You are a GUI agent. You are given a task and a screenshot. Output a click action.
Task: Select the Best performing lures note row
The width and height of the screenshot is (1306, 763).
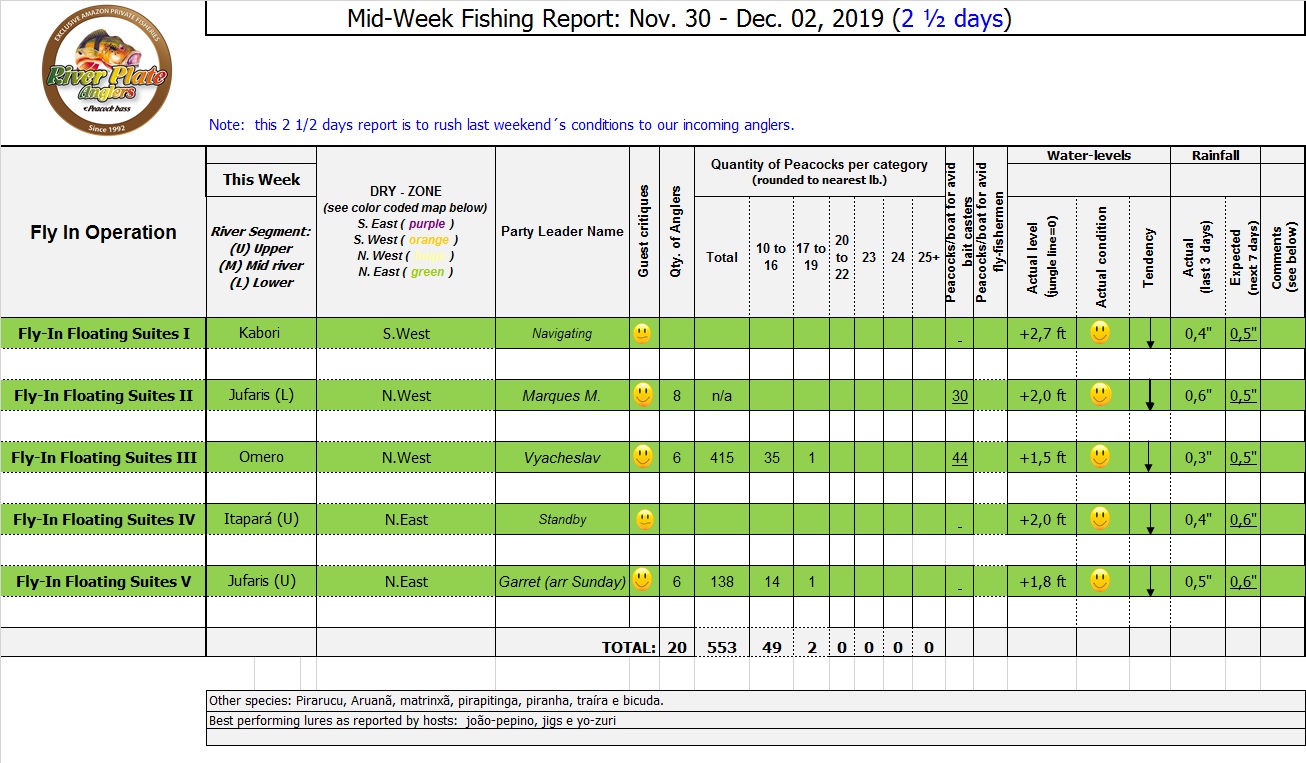412,720
